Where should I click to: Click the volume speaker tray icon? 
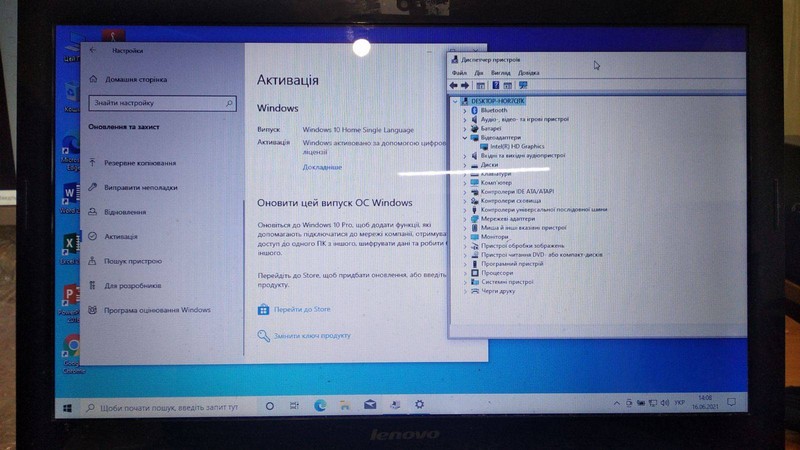pos(664,403)
